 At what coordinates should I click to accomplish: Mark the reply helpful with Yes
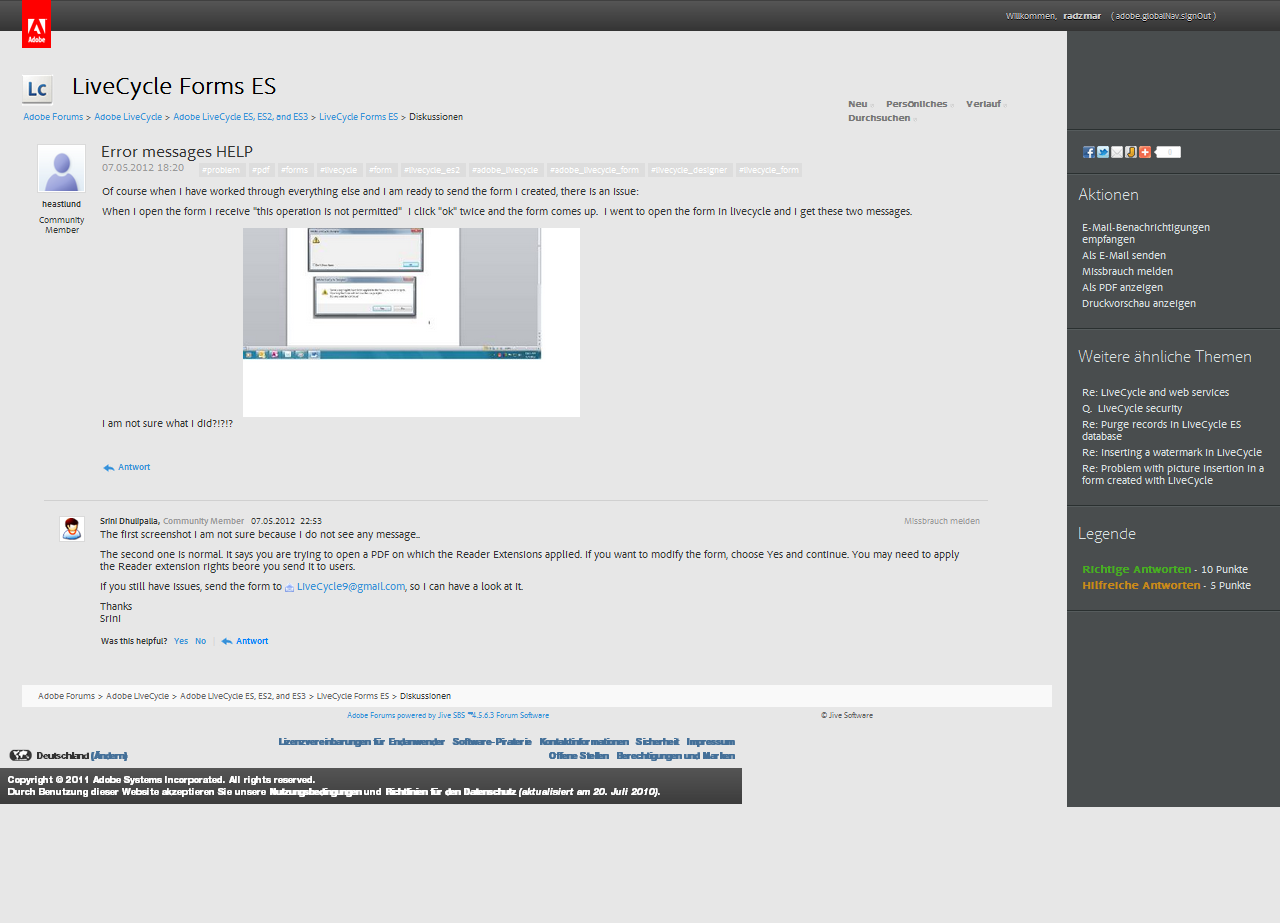[181, 641]
